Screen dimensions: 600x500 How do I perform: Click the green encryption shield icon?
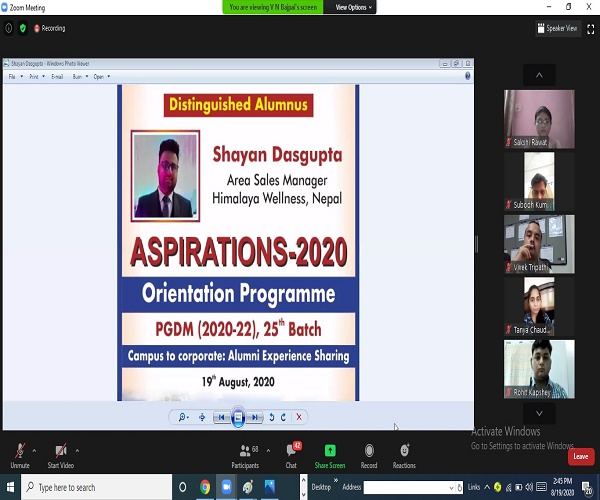pyautogui.click(x=23, y=28)
